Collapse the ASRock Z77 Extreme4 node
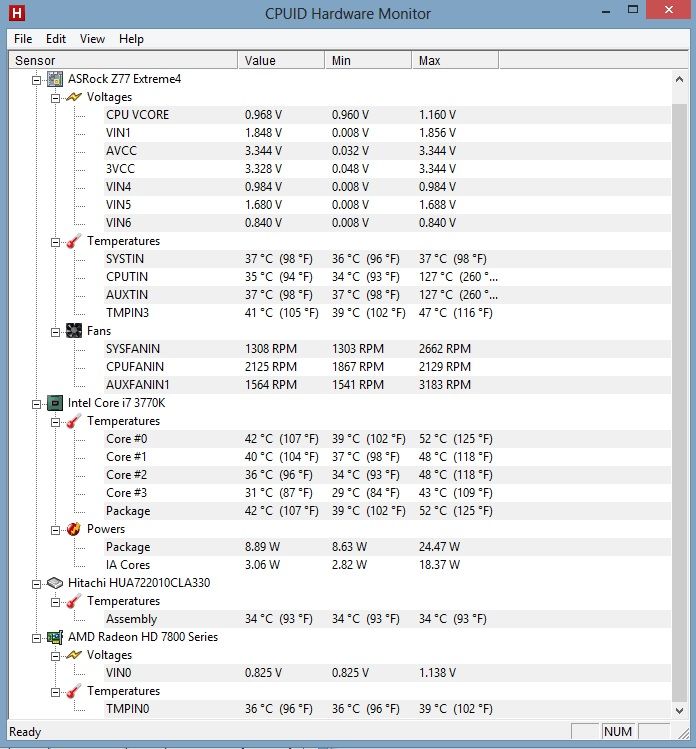 click(x=36, y=80)
